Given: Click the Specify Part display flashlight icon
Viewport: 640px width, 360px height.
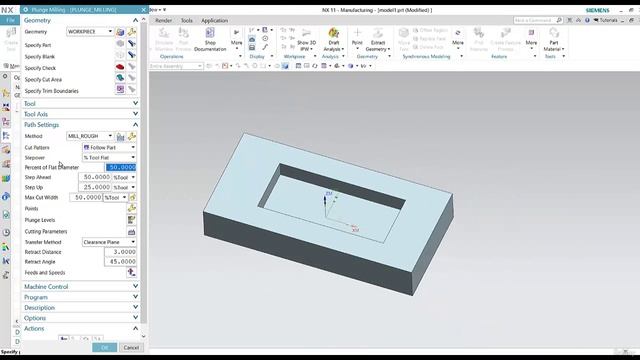Looking at the screenshot, I should pos(131,44).
